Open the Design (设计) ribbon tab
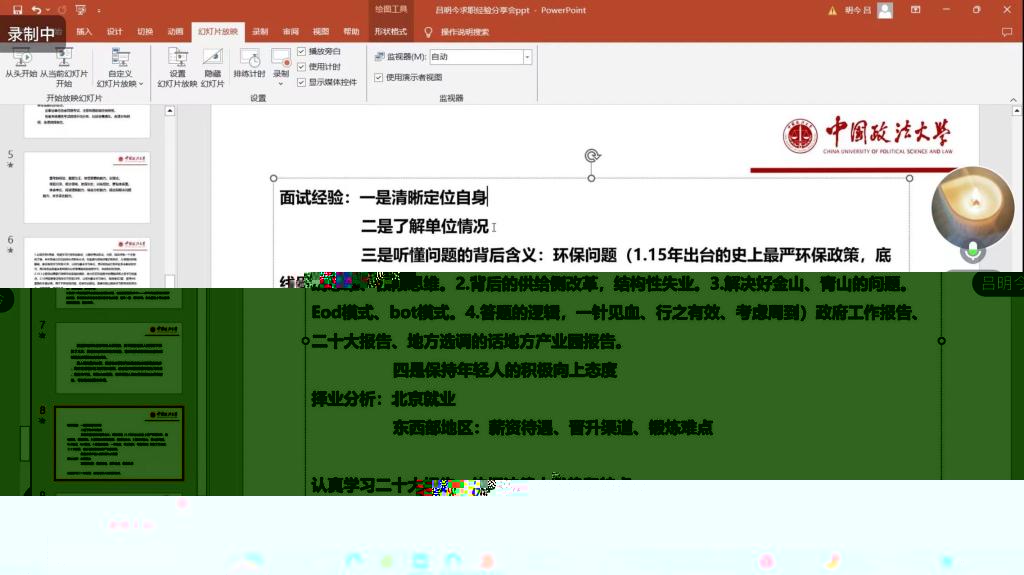This screenshot has width=1024, height=575. tap(114, 31)
